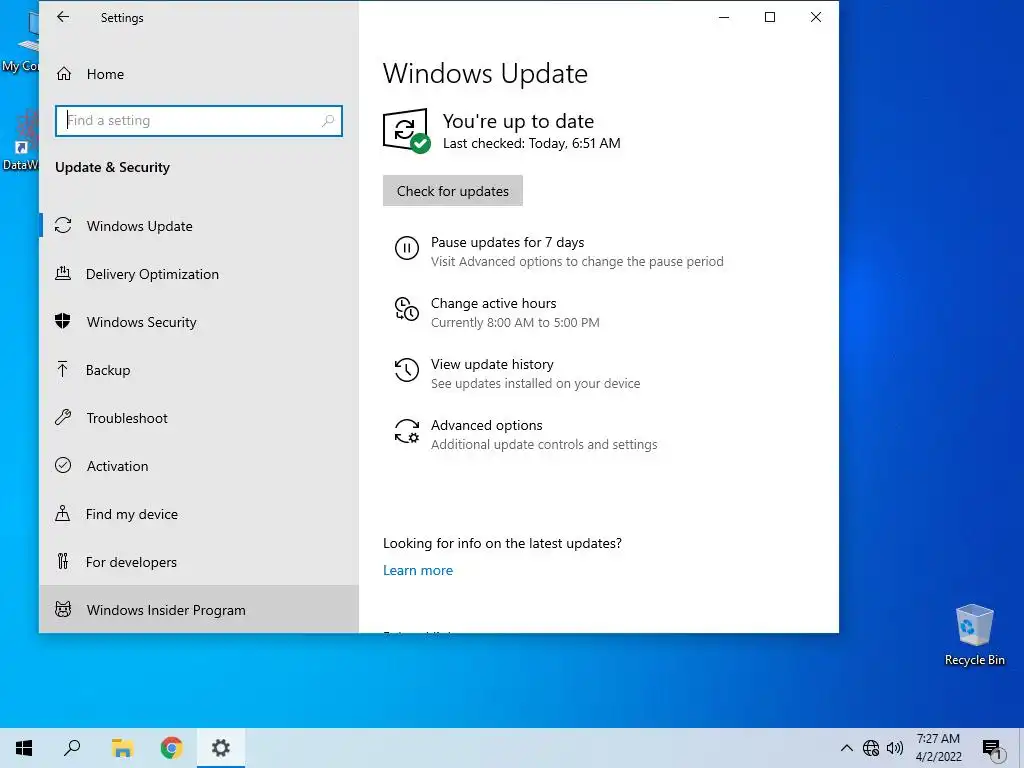Screen dimensions: 1024x768
Task: Expand hidden tray icons chevron
Action: (x=846, y=748)
